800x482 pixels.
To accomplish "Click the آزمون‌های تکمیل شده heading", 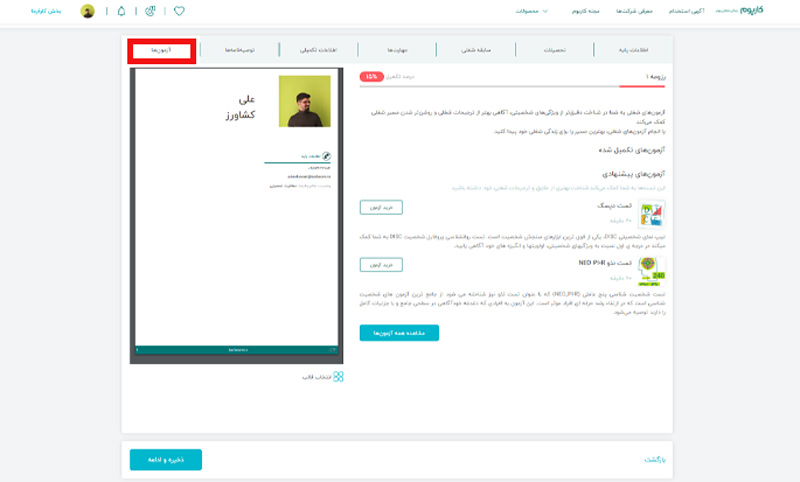I will point(632,150).
